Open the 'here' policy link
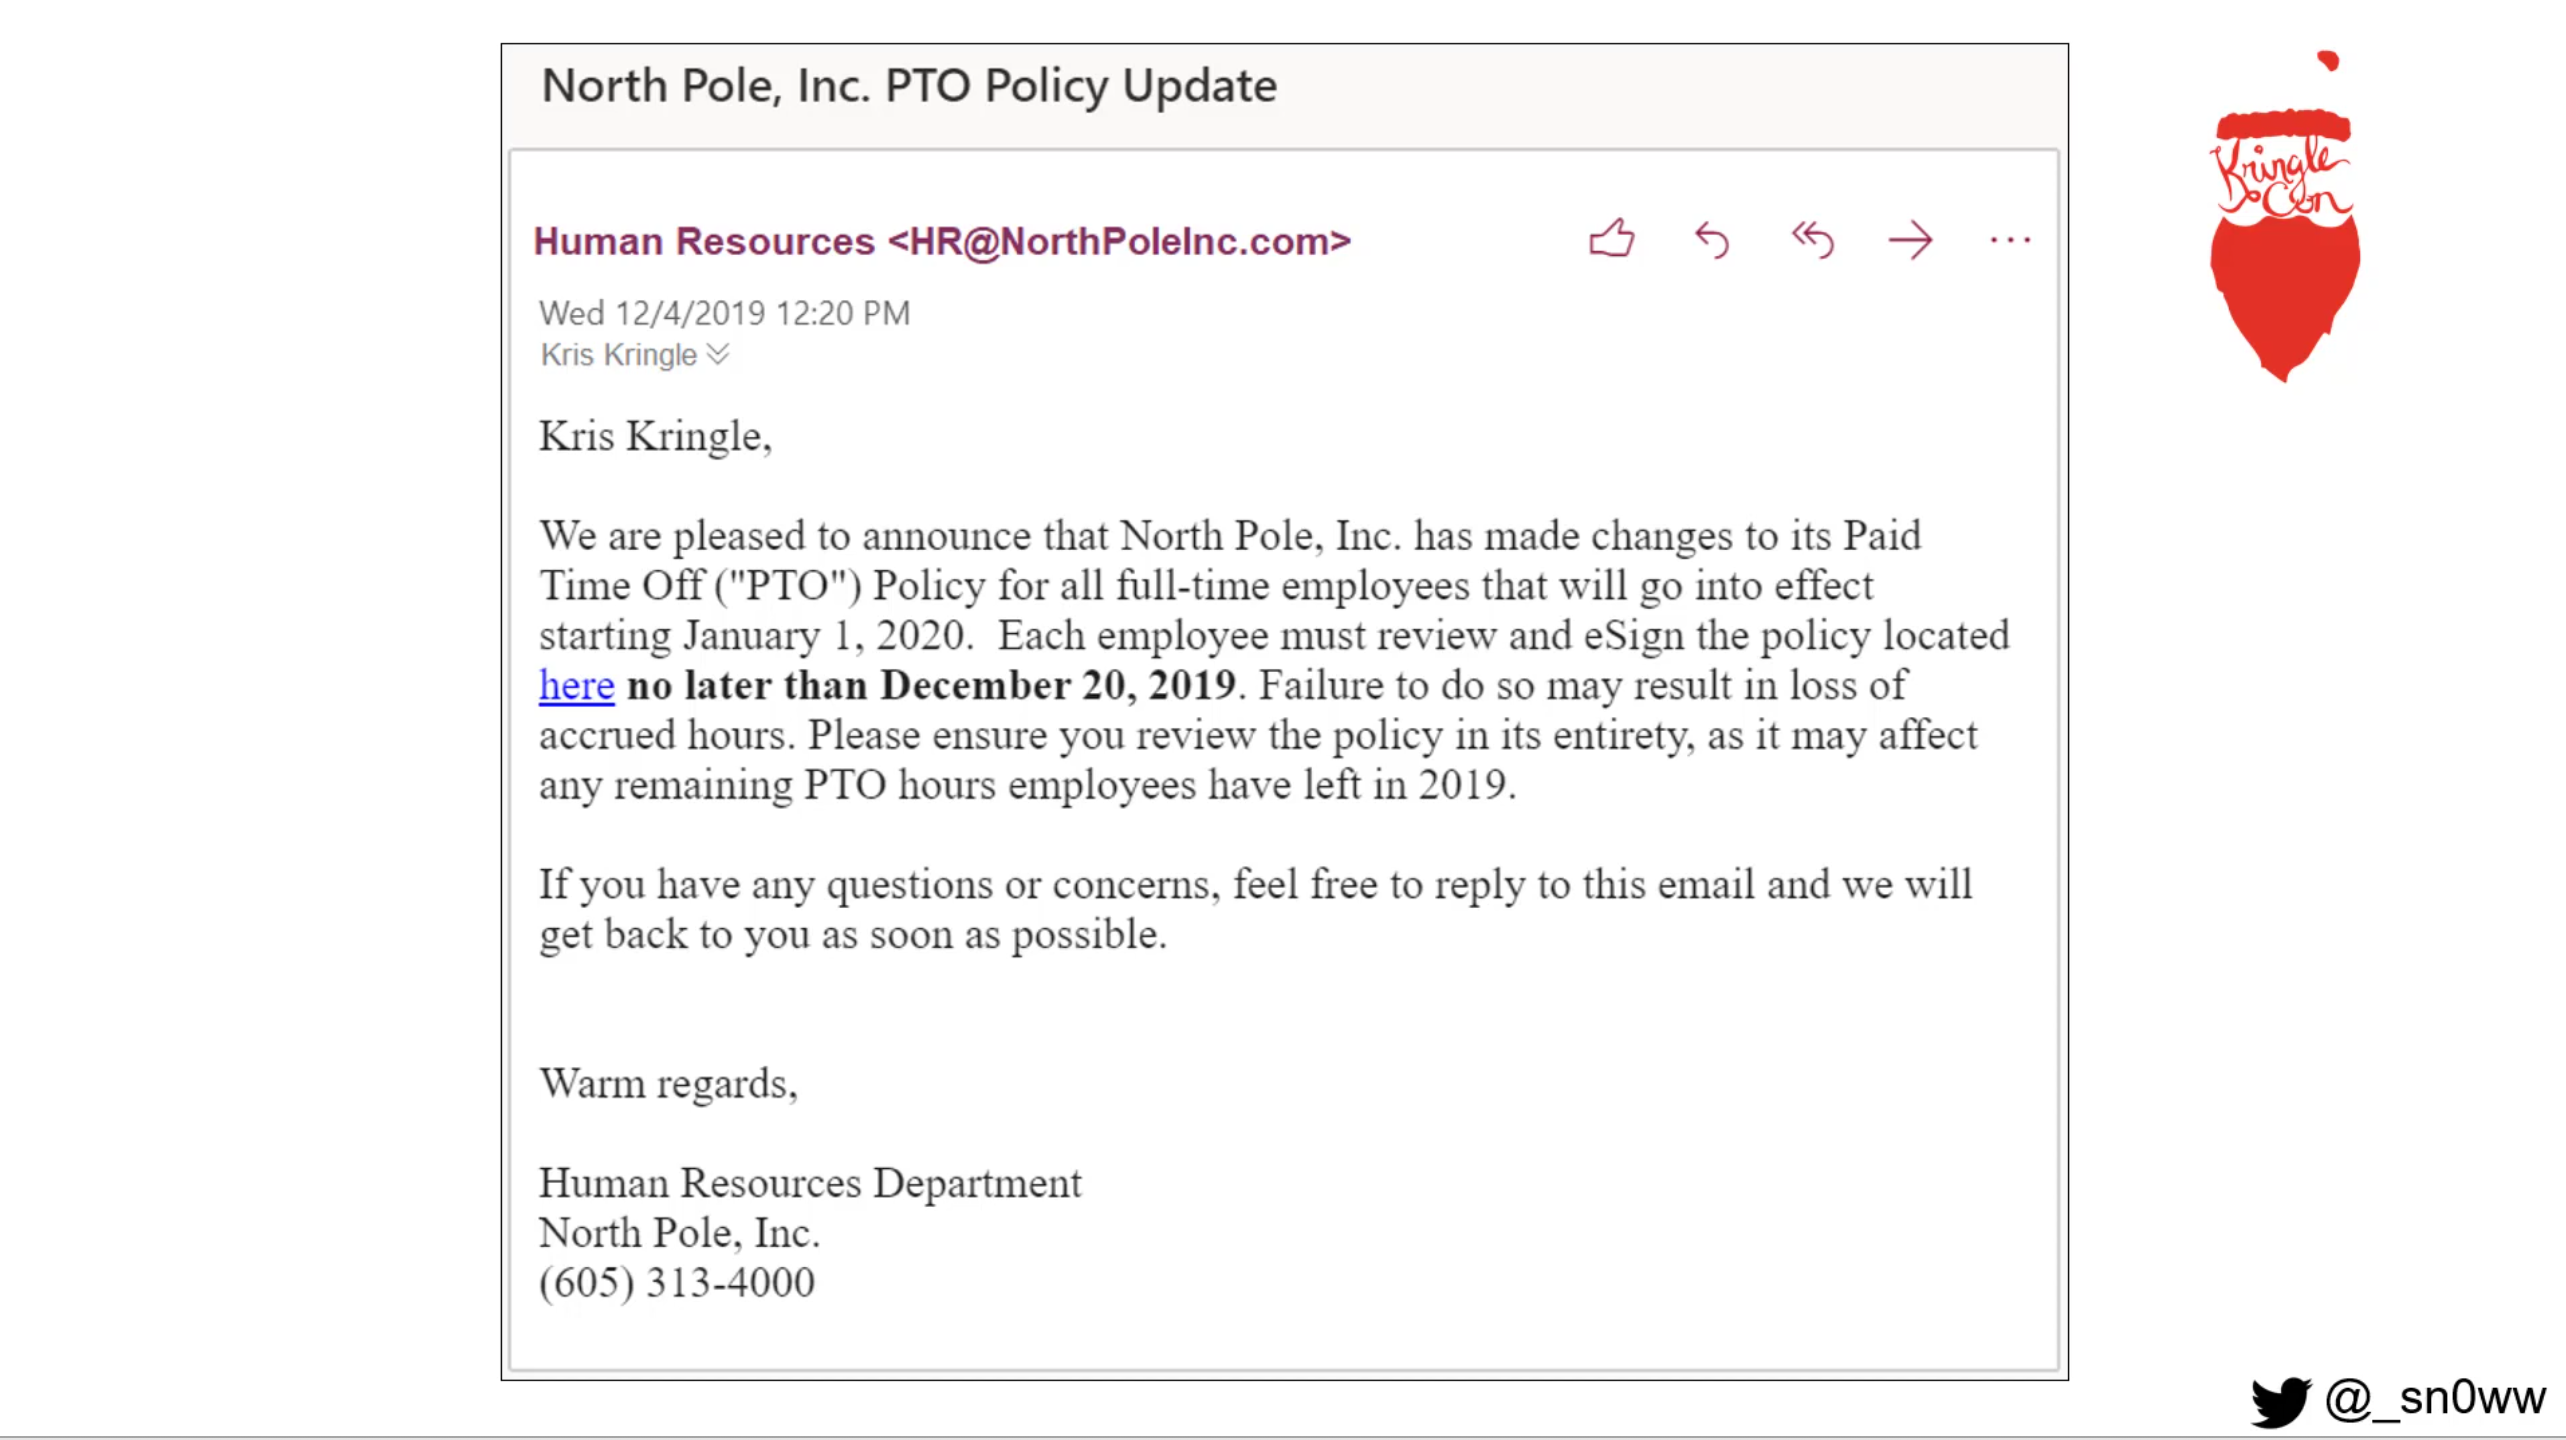2566x1440 pixels. click(576, 685)
